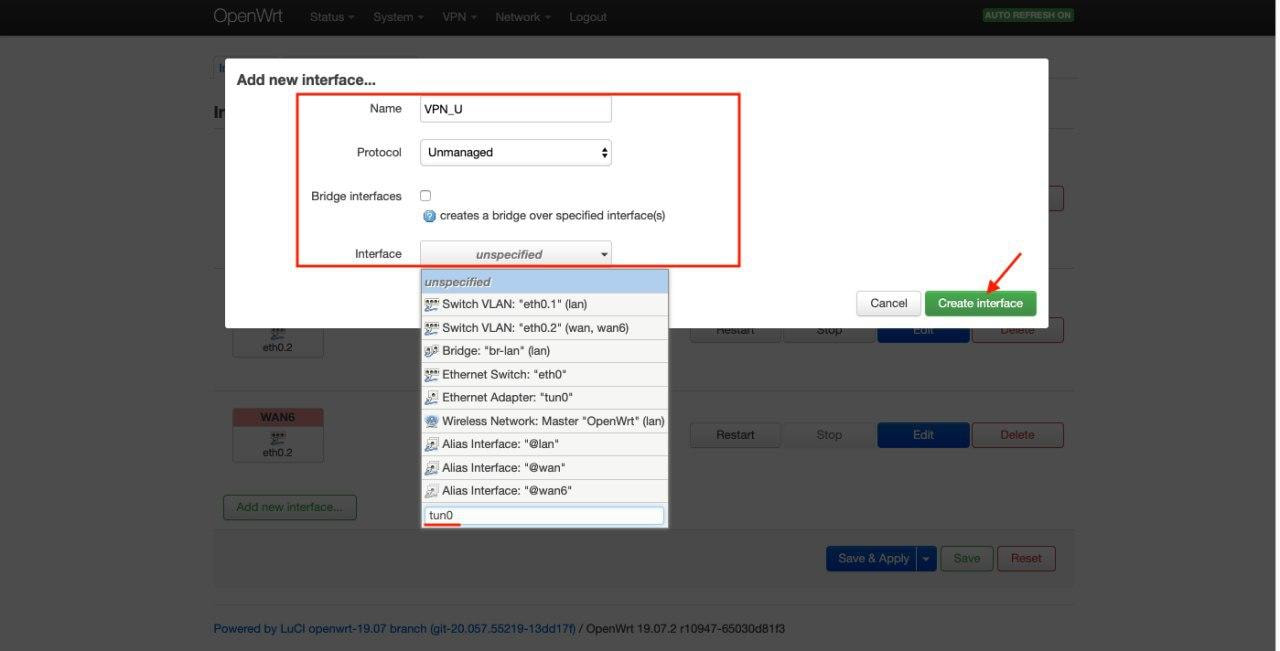Expand the Save & Apply arrow menu
Image resolution: width=1280 pixels, height=651 pixels.
[927, 558]
